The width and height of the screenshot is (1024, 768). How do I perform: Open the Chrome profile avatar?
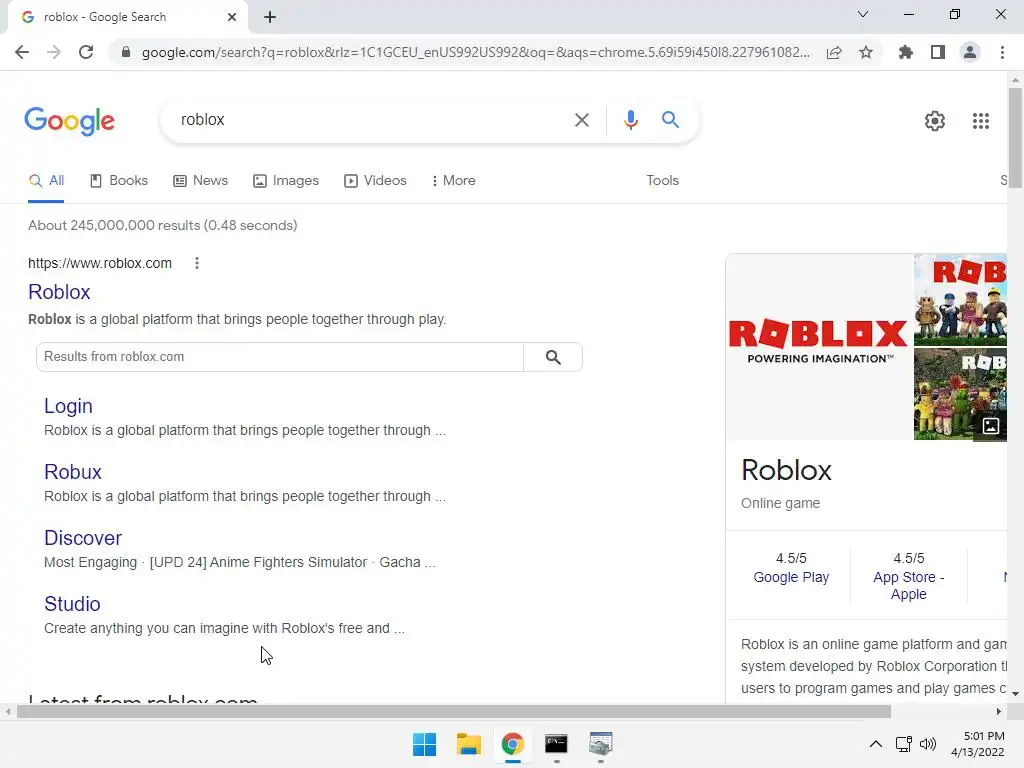point(970,52)
